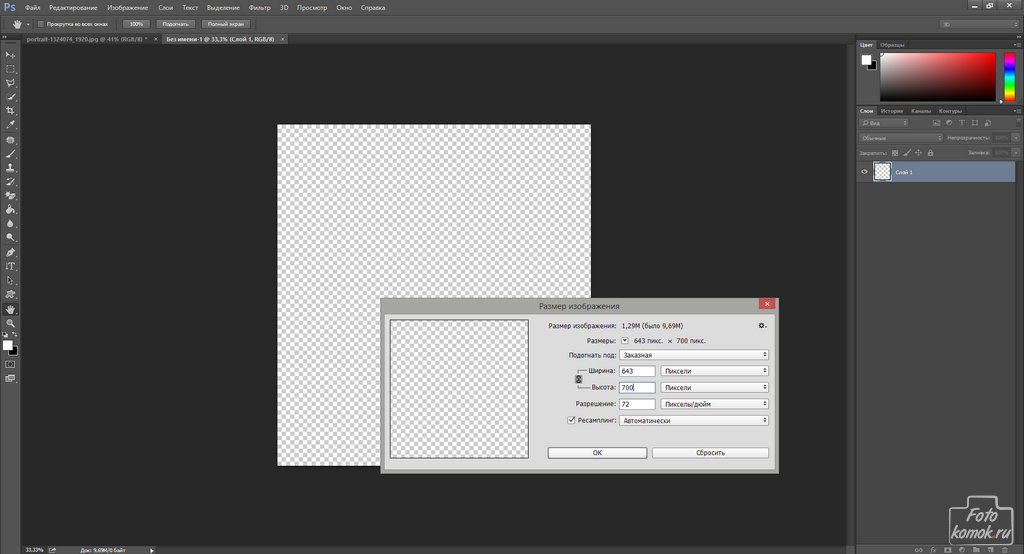Select the Crop tool in the toolbar
The image size is (1024, 554).
10,110
